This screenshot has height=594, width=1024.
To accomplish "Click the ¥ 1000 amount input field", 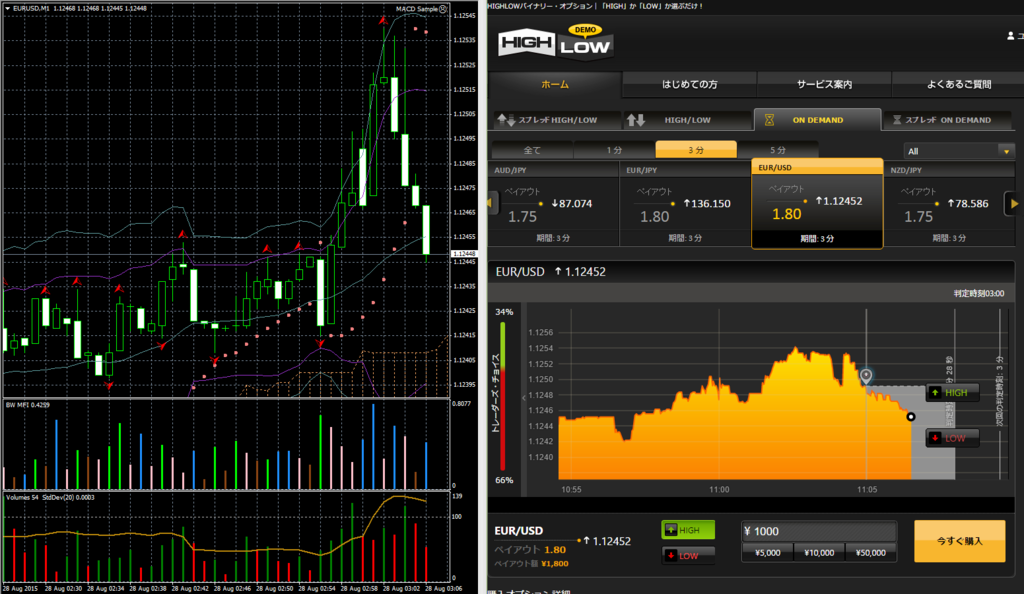I will [x=819, y=531].
